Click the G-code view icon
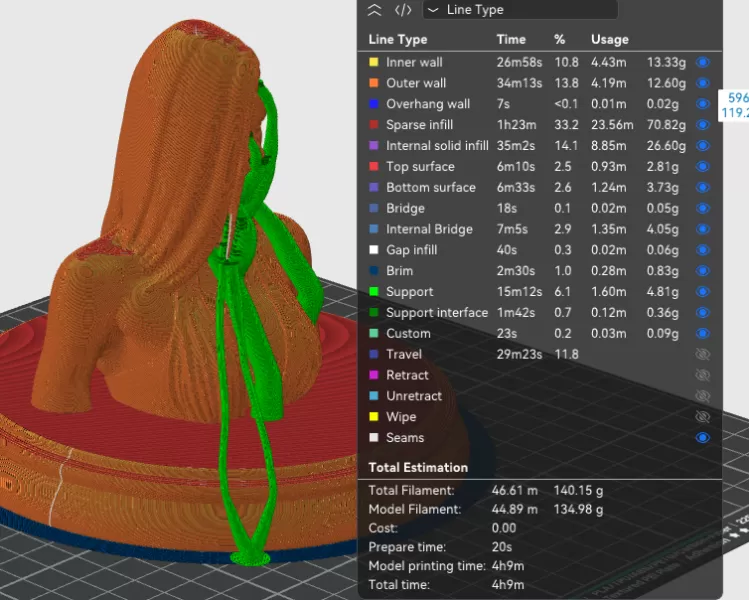Viewport: 749px width, 600px height. coord(403,10)
